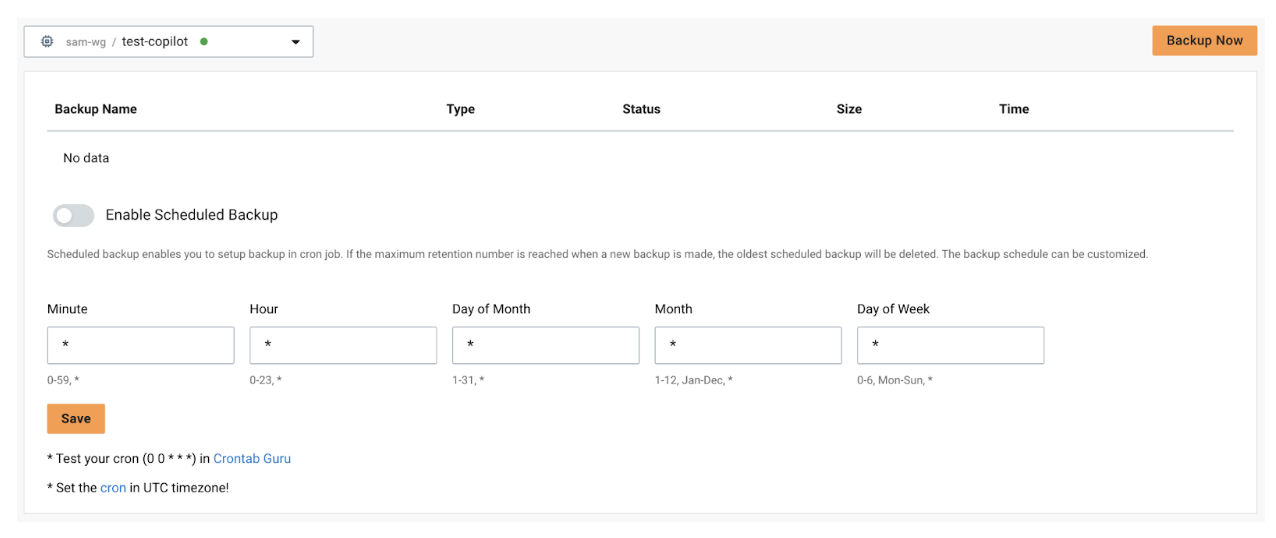This screenshot has width=1276, height=538.
Task: Focus the Minute cron input field
Action: point(141,345)
